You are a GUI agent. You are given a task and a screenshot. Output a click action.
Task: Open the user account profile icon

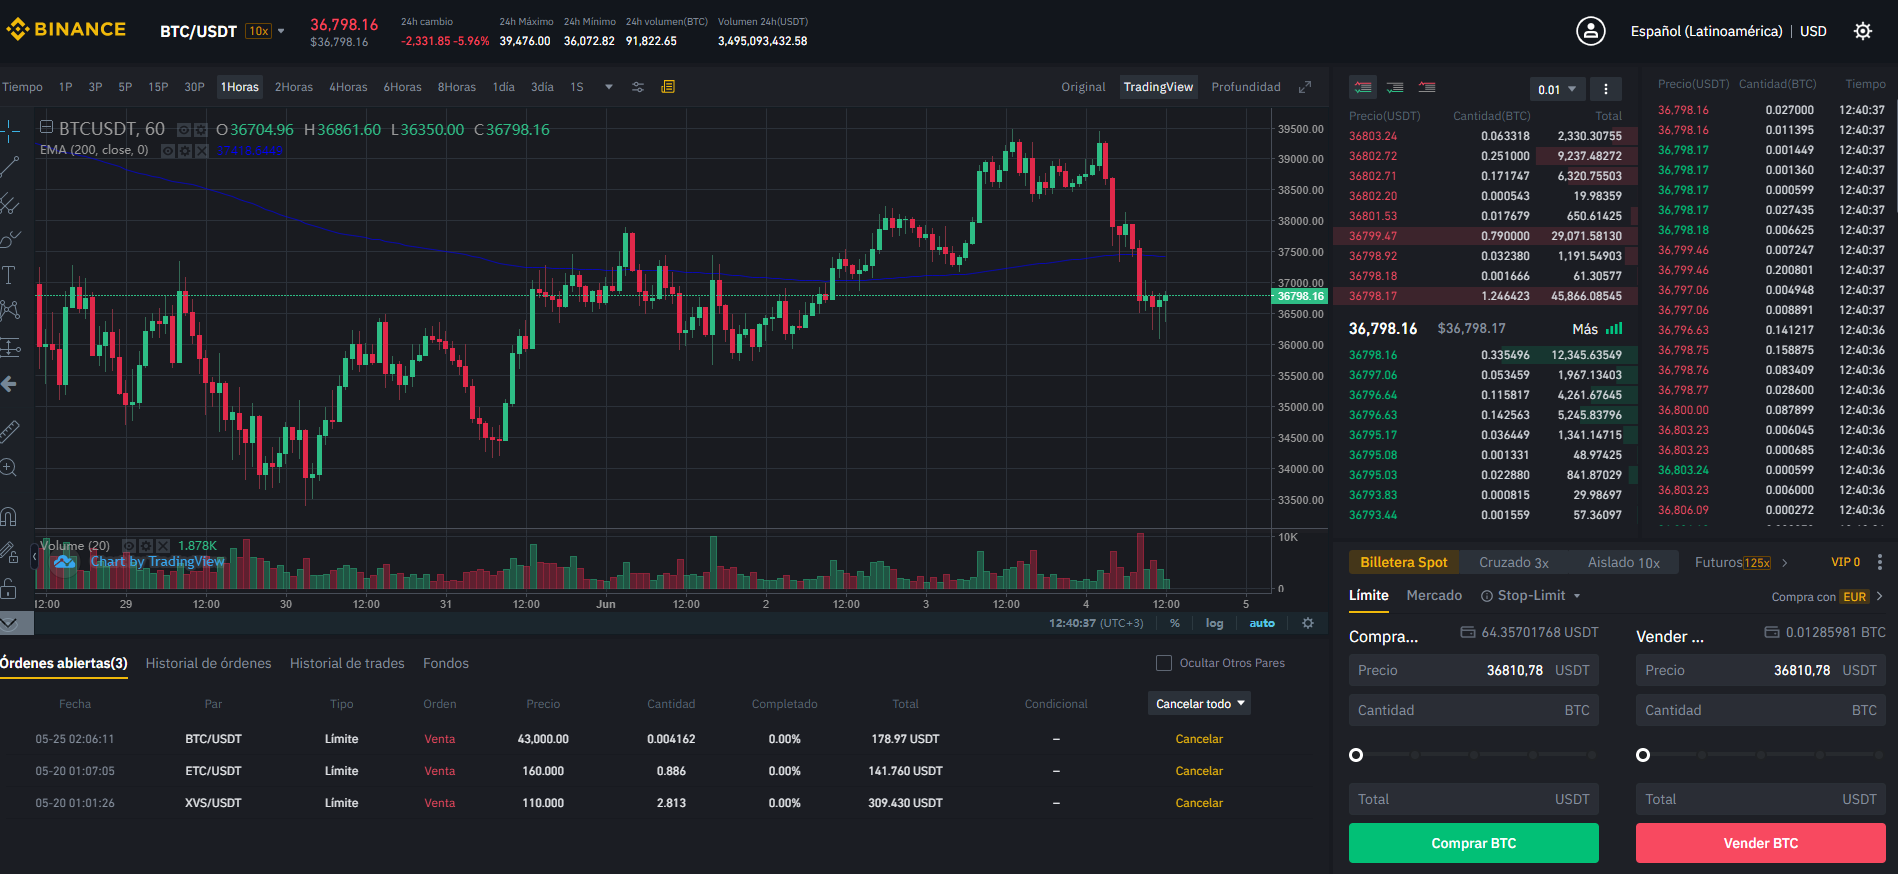1591,31
